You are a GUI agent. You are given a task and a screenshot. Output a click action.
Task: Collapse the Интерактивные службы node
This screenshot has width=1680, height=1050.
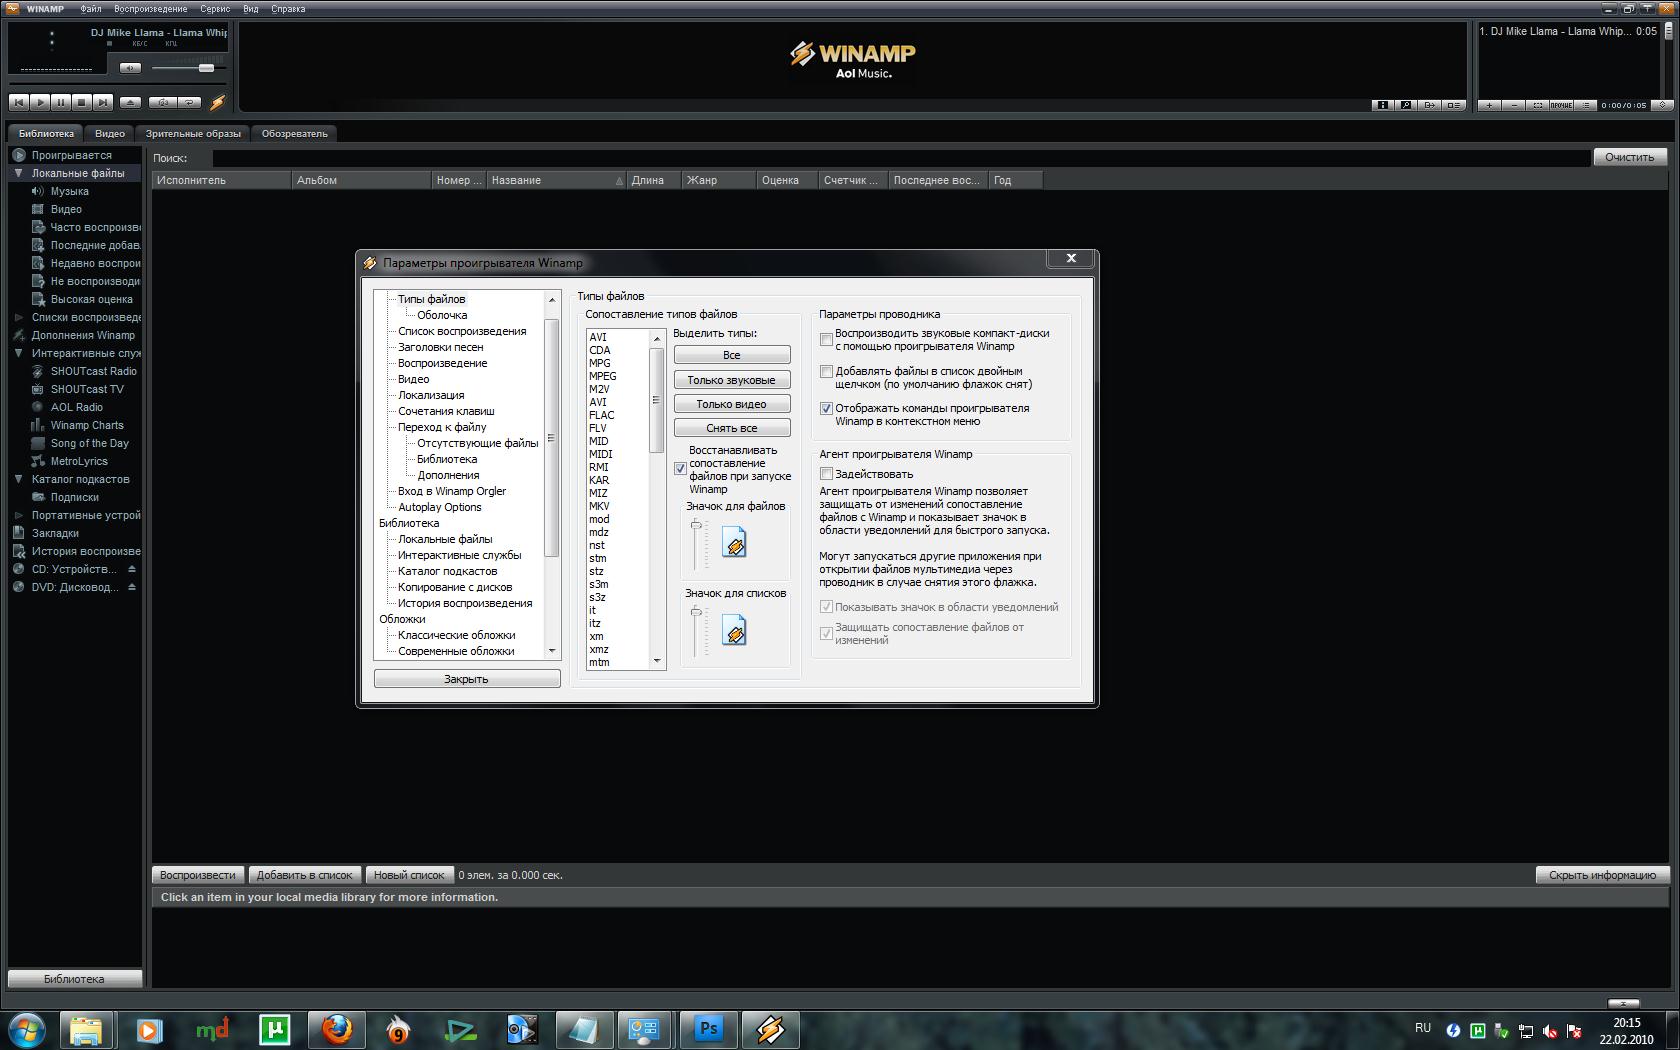[x=19, y=353]
